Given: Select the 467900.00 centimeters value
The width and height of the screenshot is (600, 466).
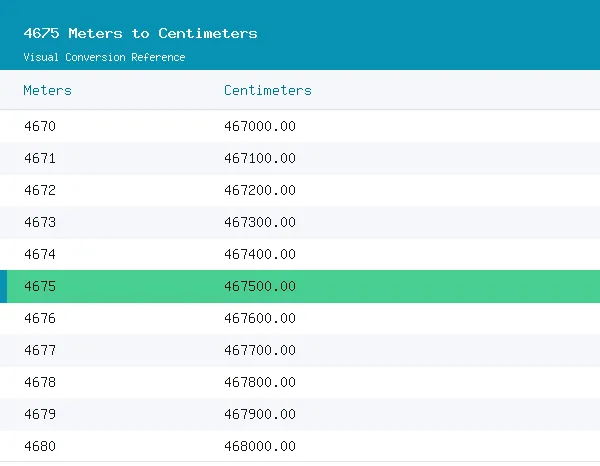Looking at the screenshot, I should pos(260,414).
